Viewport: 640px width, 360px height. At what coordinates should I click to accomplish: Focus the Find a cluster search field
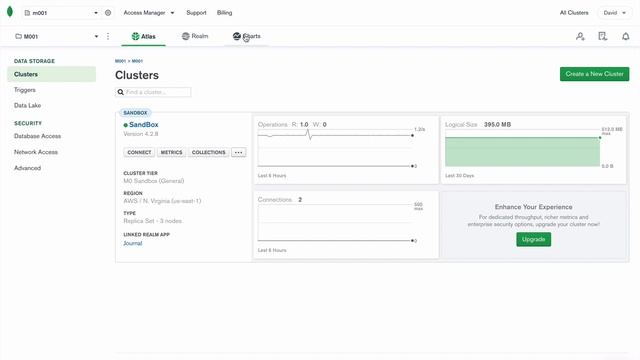click(153, 92)
